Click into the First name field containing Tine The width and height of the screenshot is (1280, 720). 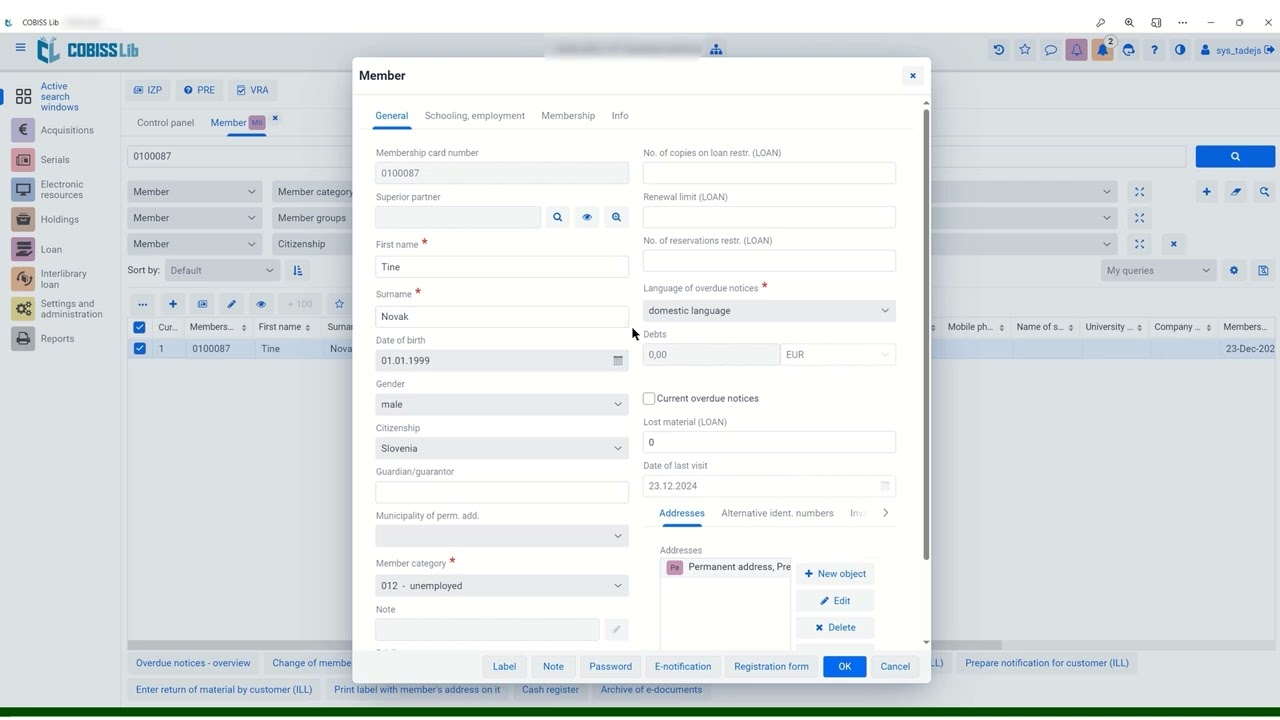tap(502, 267)
